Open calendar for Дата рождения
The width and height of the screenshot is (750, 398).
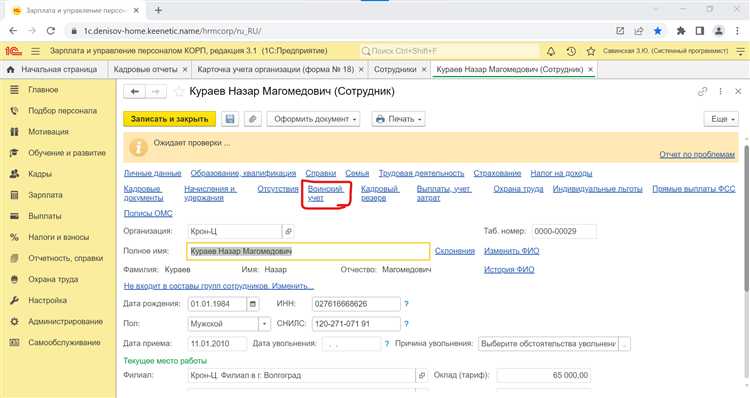click(x=253, y=304)
